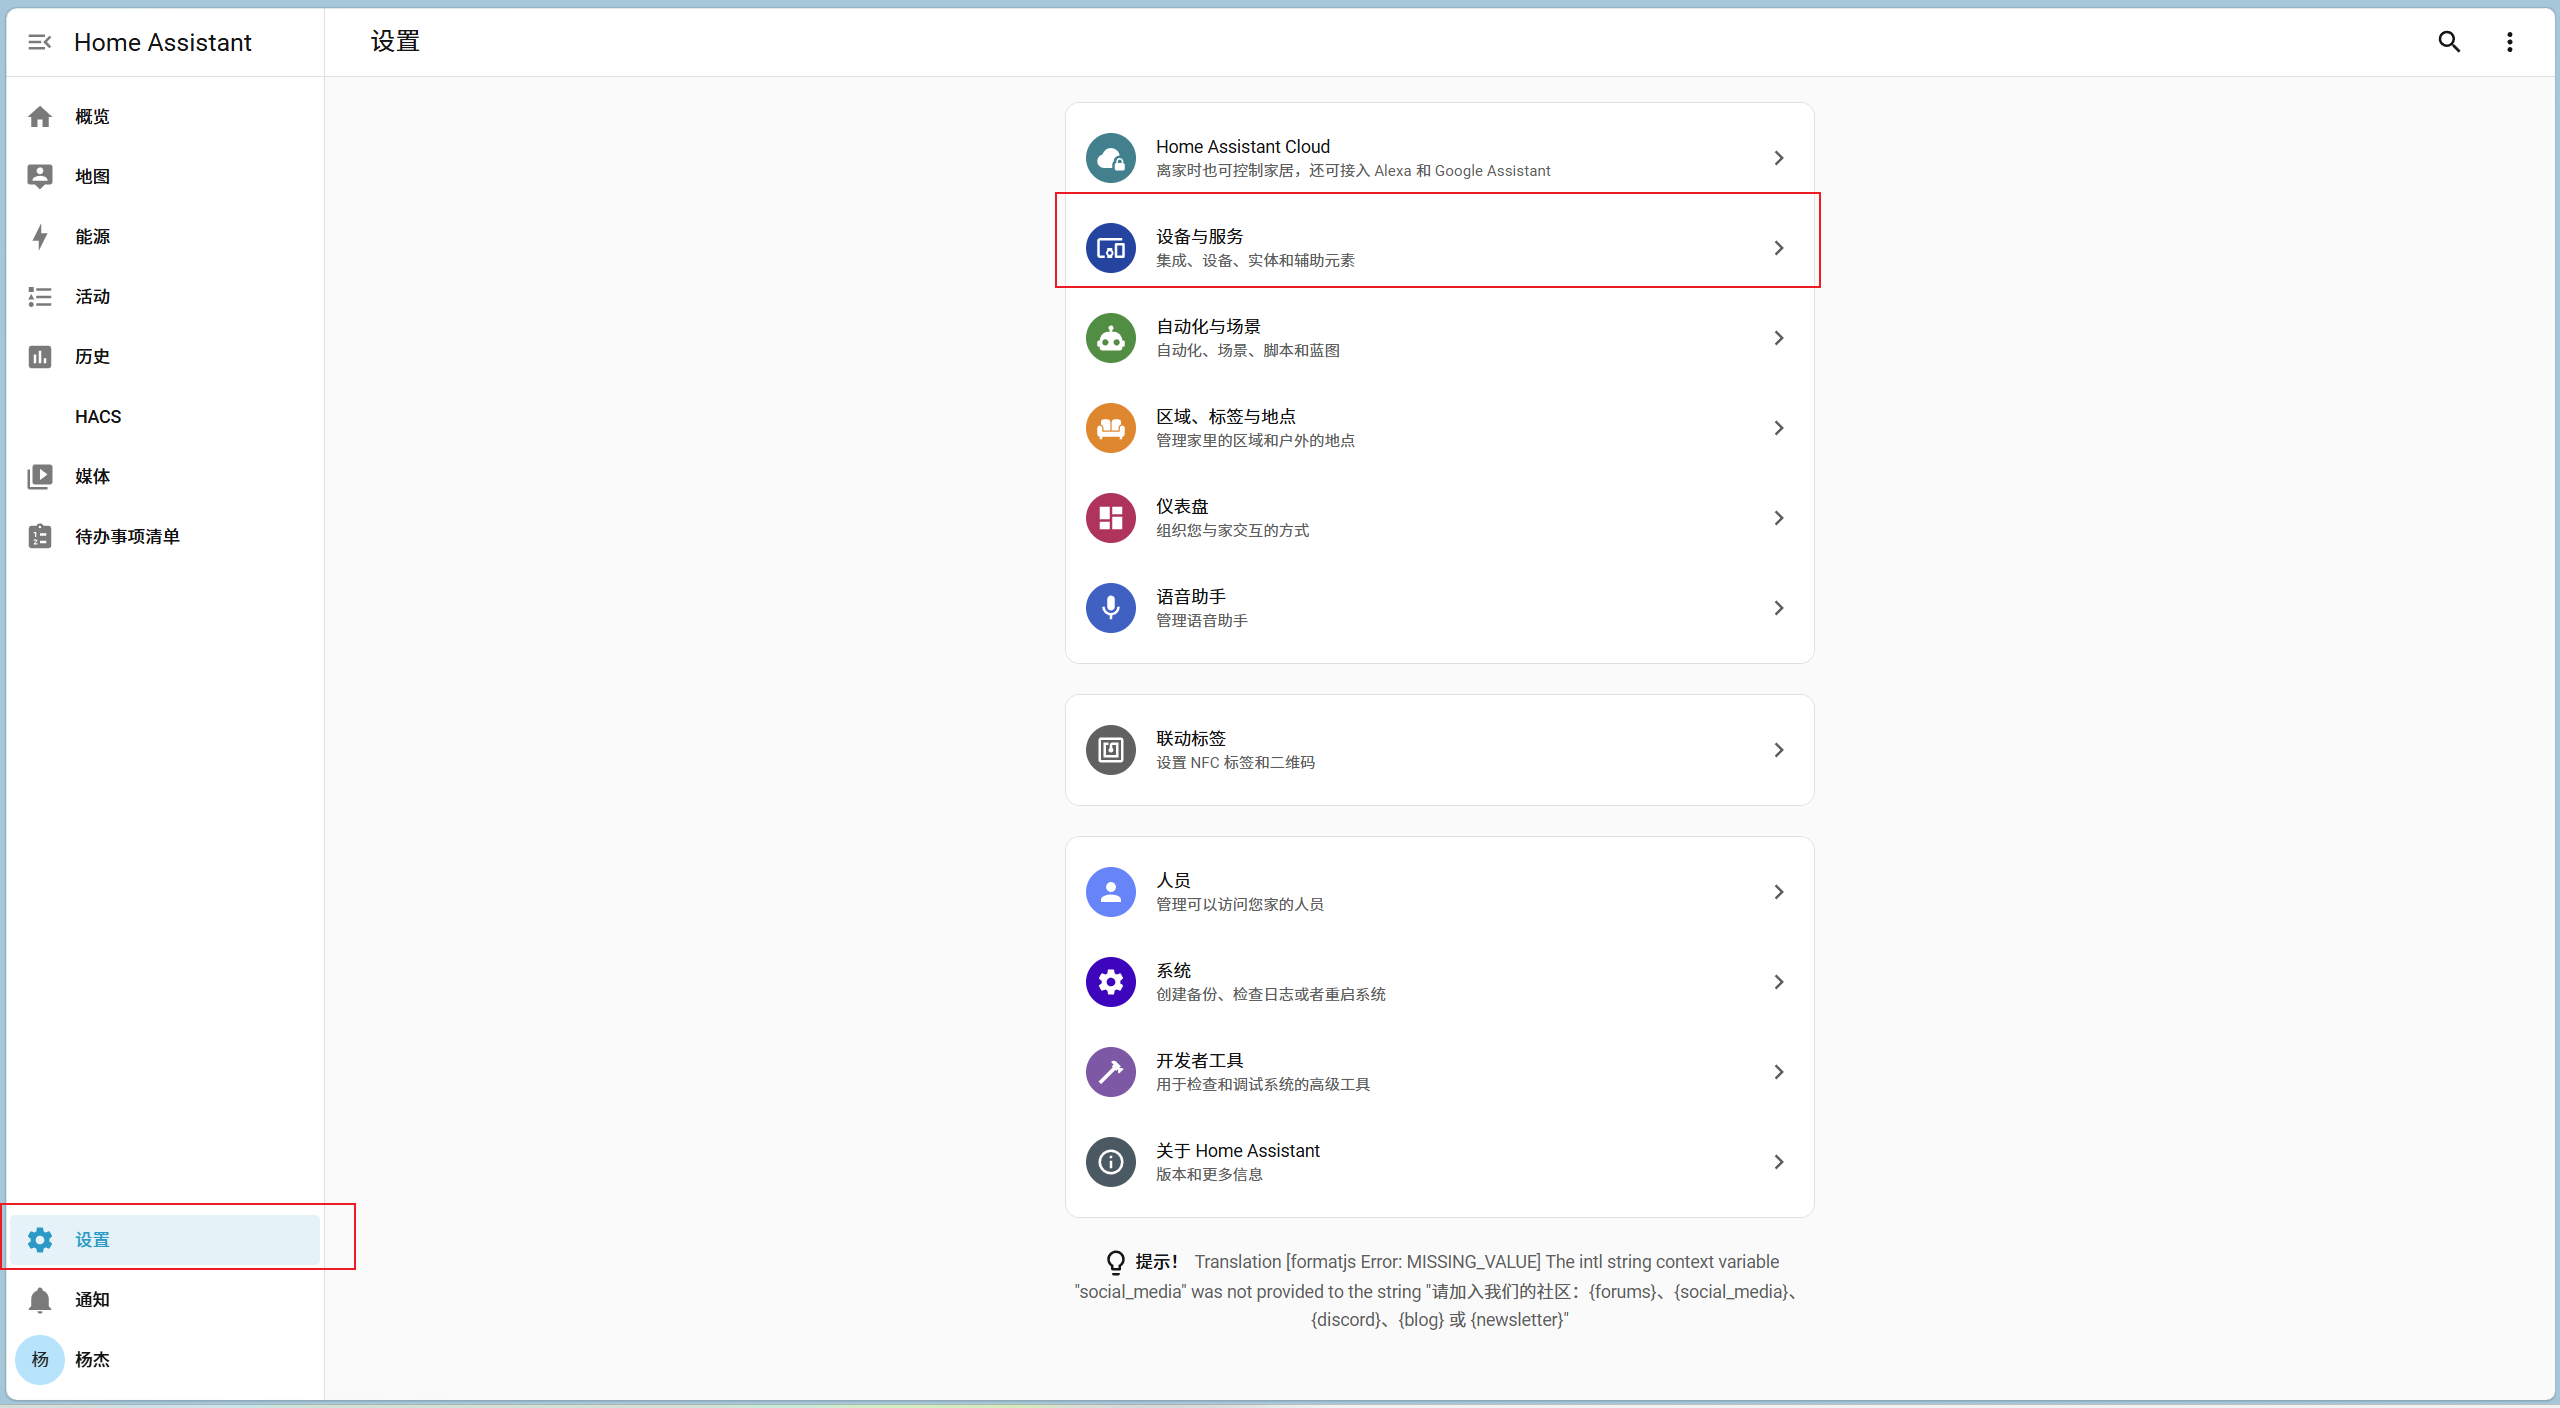
Task: Click the search magnifier icon
Action: [x=2449, y=42]
